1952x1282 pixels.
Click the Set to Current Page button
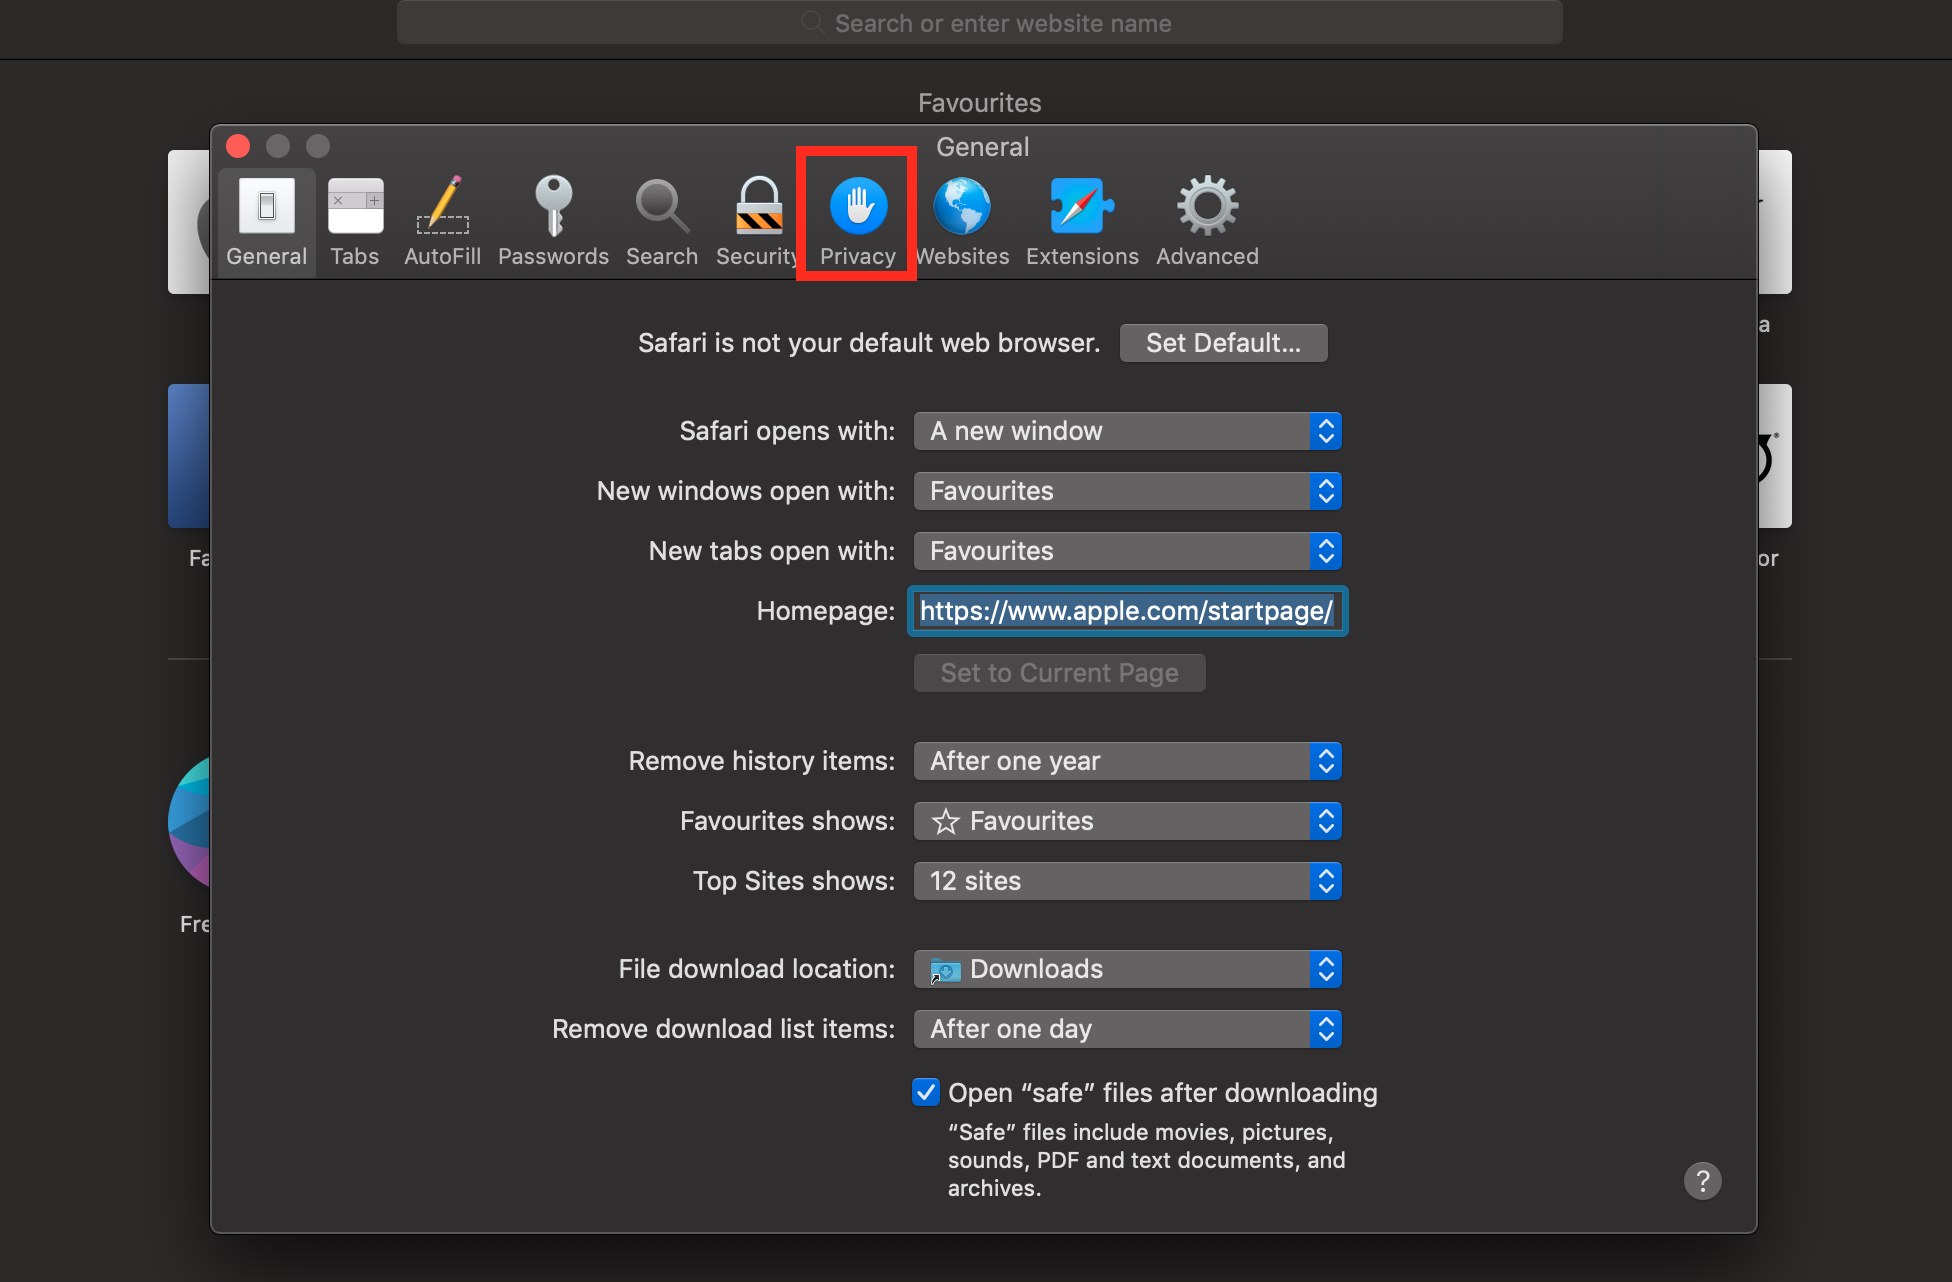click(x=1059, y=673)
